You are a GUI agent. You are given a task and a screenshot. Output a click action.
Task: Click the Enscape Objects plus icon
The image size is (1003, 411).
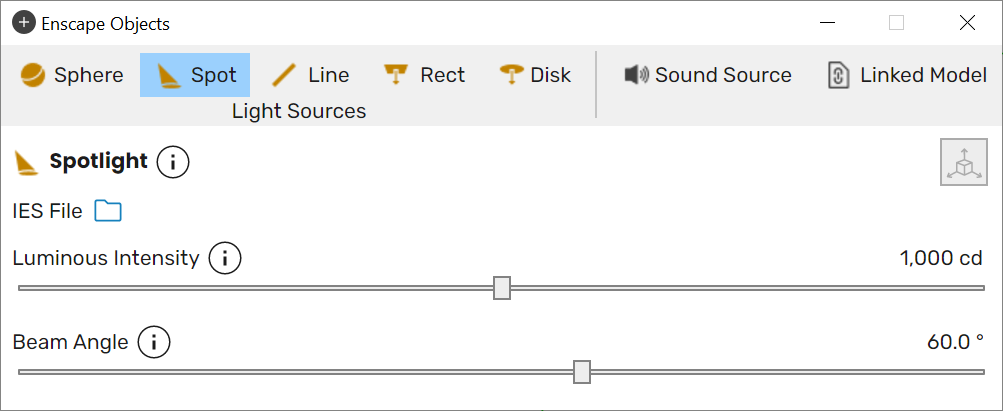coord(24,24)
